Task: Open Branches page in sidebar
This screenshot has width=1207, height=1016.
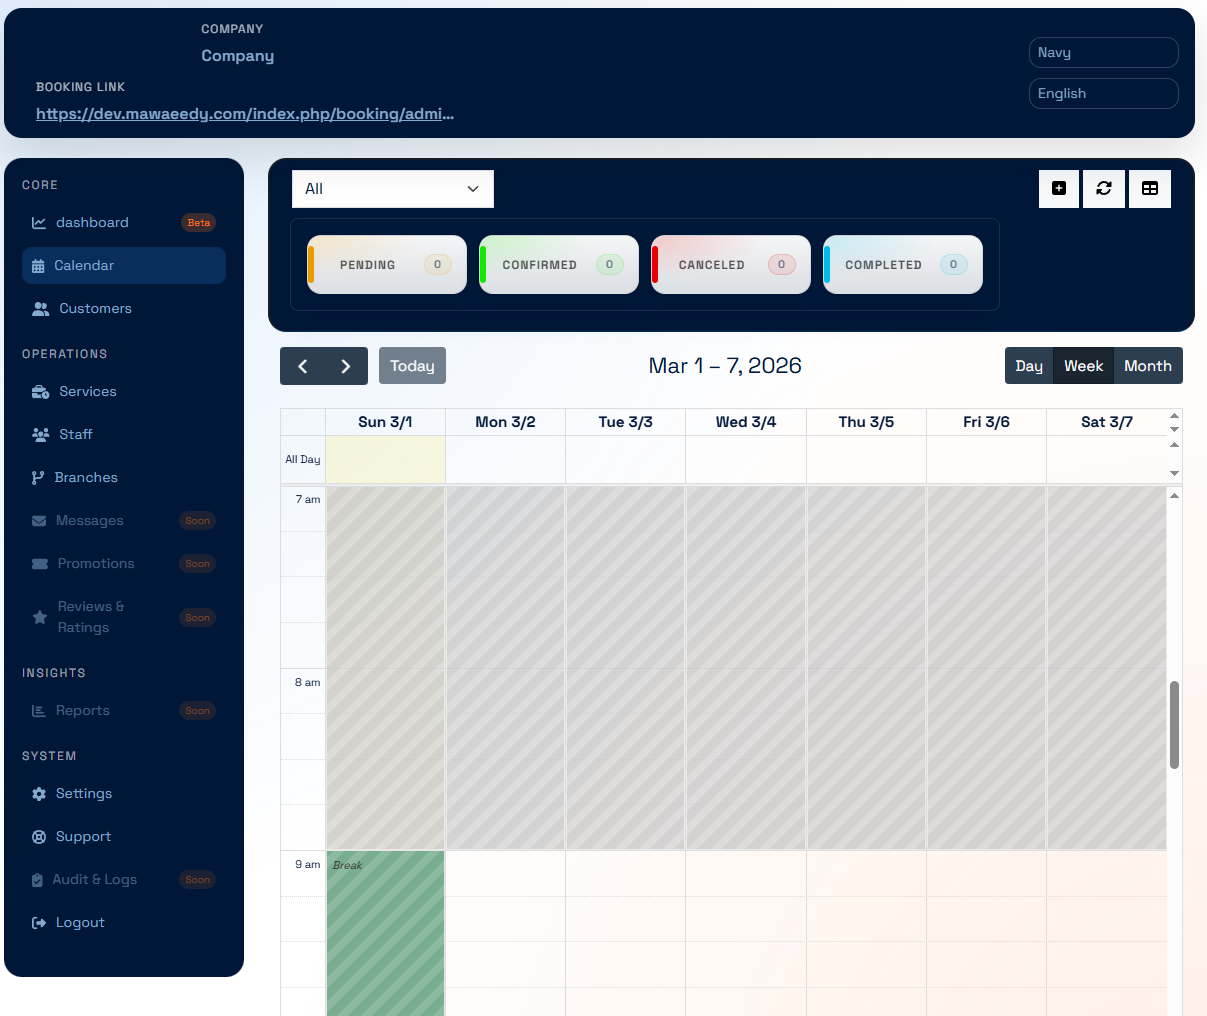Action: click(85, 477)
